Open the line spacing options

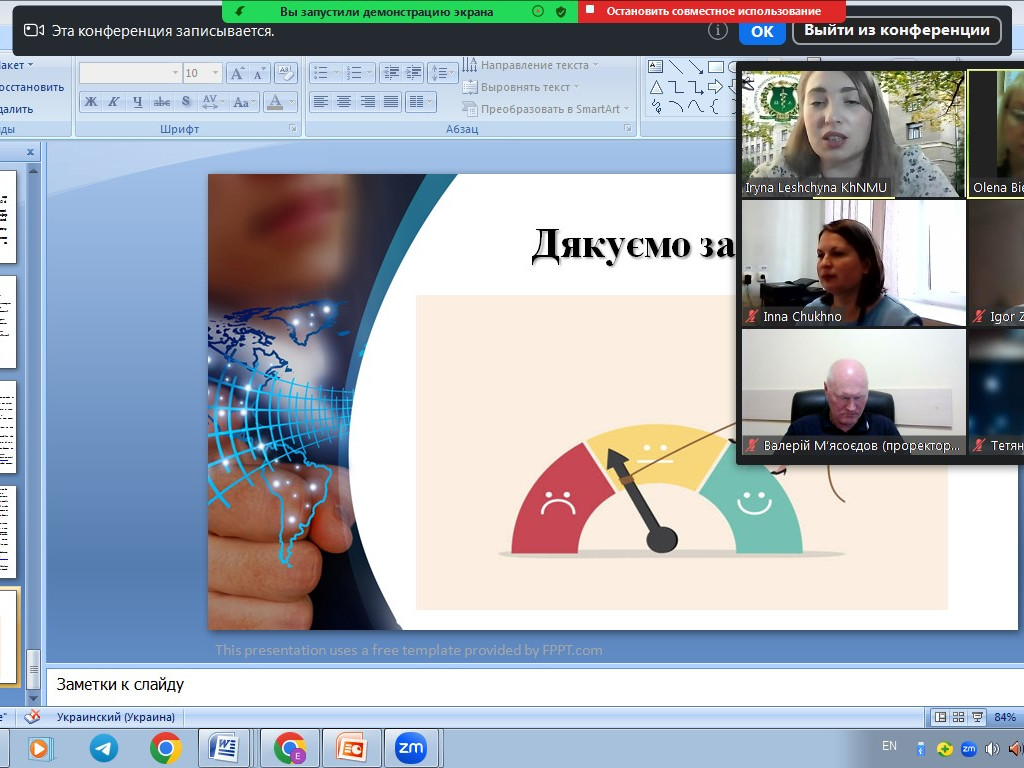[x=443, y=73]
